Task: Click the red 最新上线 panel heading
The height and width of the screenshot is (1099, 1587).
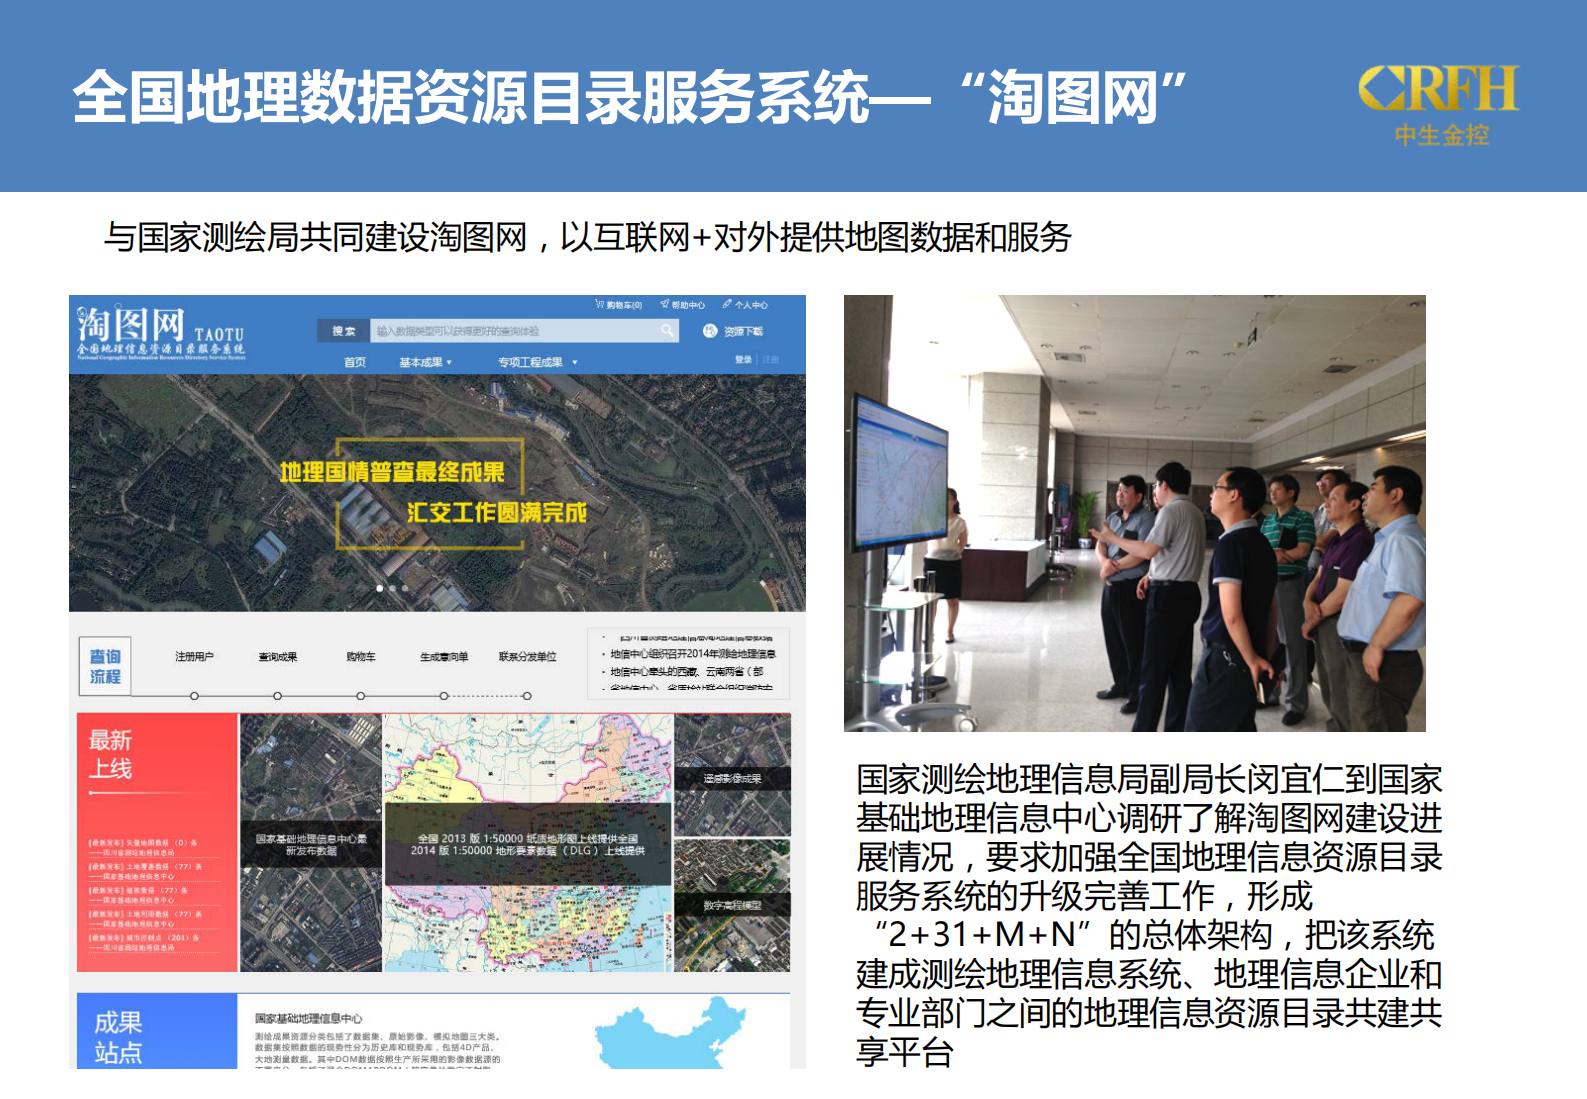Action: tap(111, 754)
